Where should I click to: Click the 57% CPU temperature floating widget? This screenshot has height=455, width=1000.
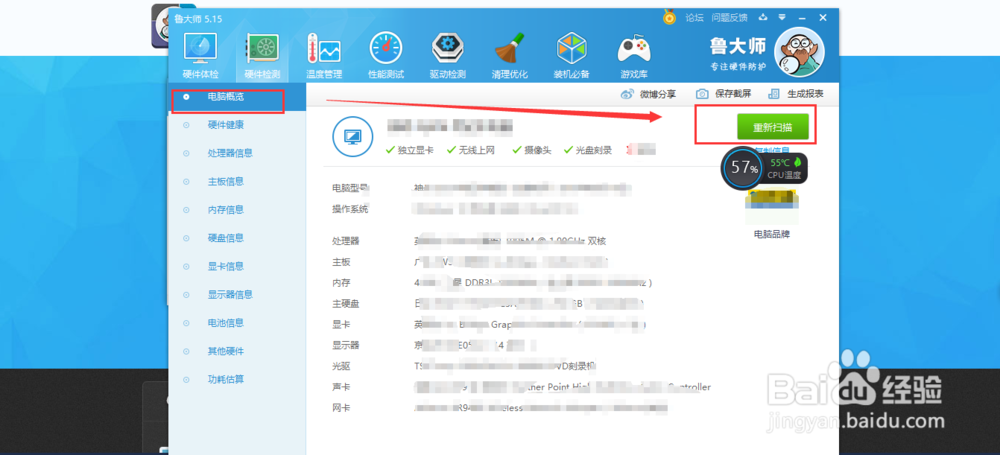coord(764,168)
